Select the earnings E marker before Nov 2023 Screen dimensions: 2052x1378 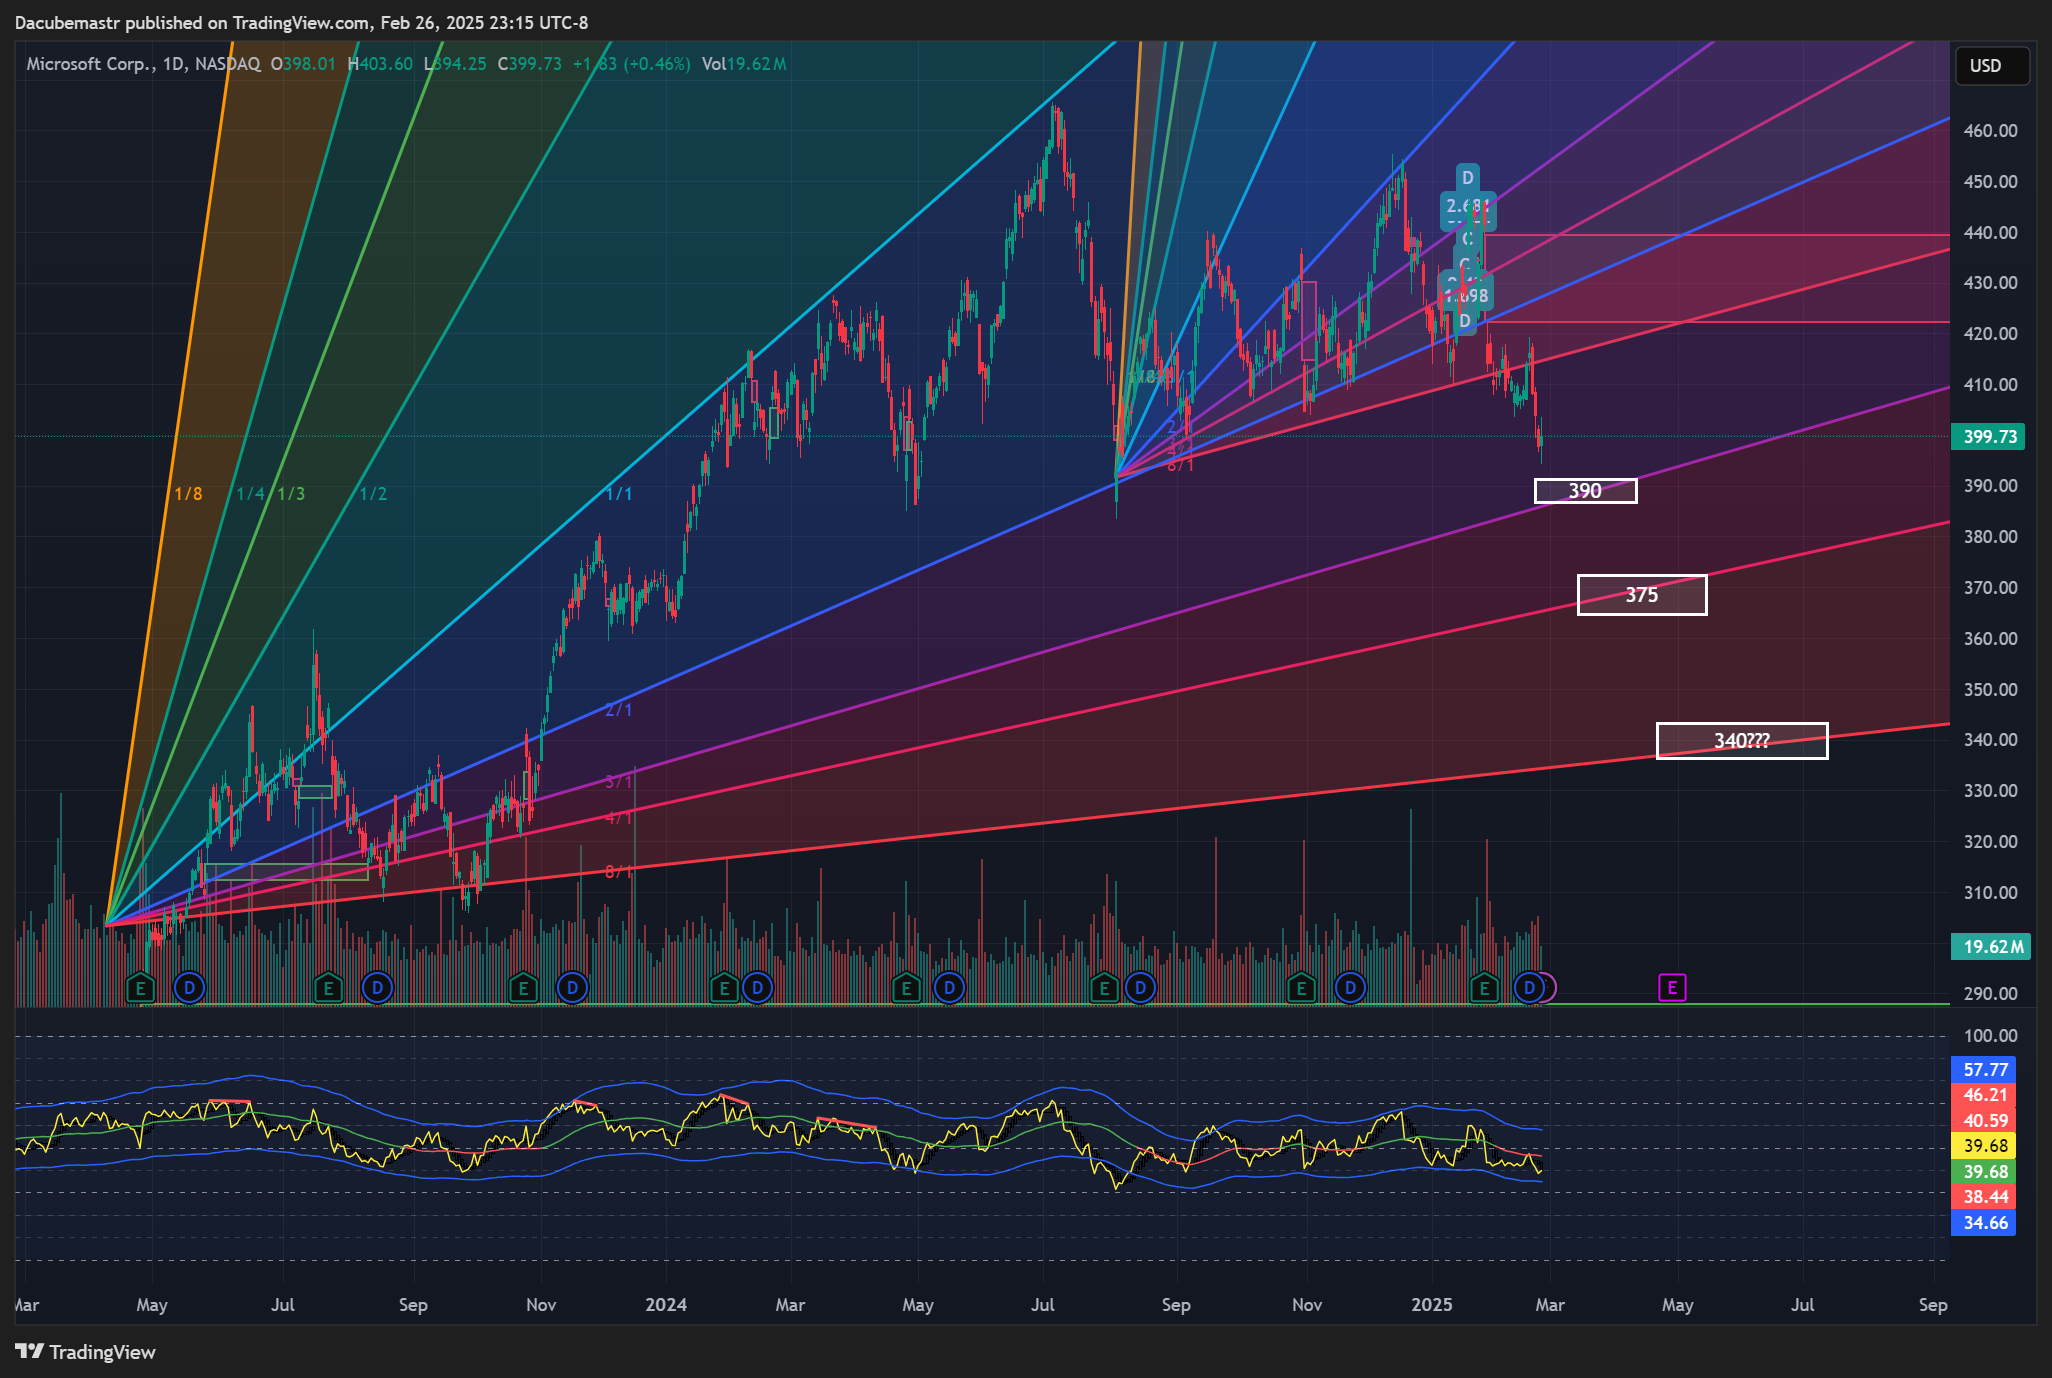pyautogui.click(x=523, y=989)
